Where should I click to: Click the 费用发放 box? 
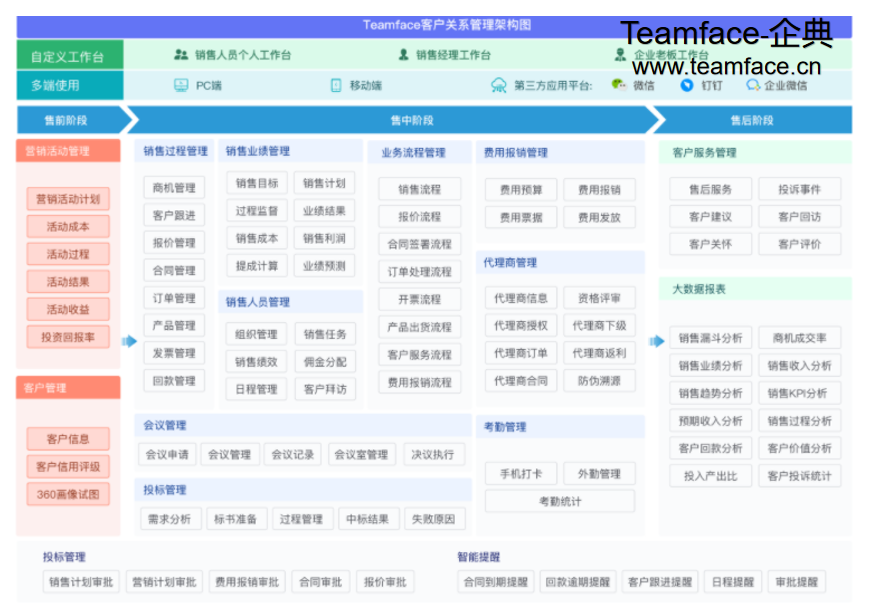tap(599, 217)
